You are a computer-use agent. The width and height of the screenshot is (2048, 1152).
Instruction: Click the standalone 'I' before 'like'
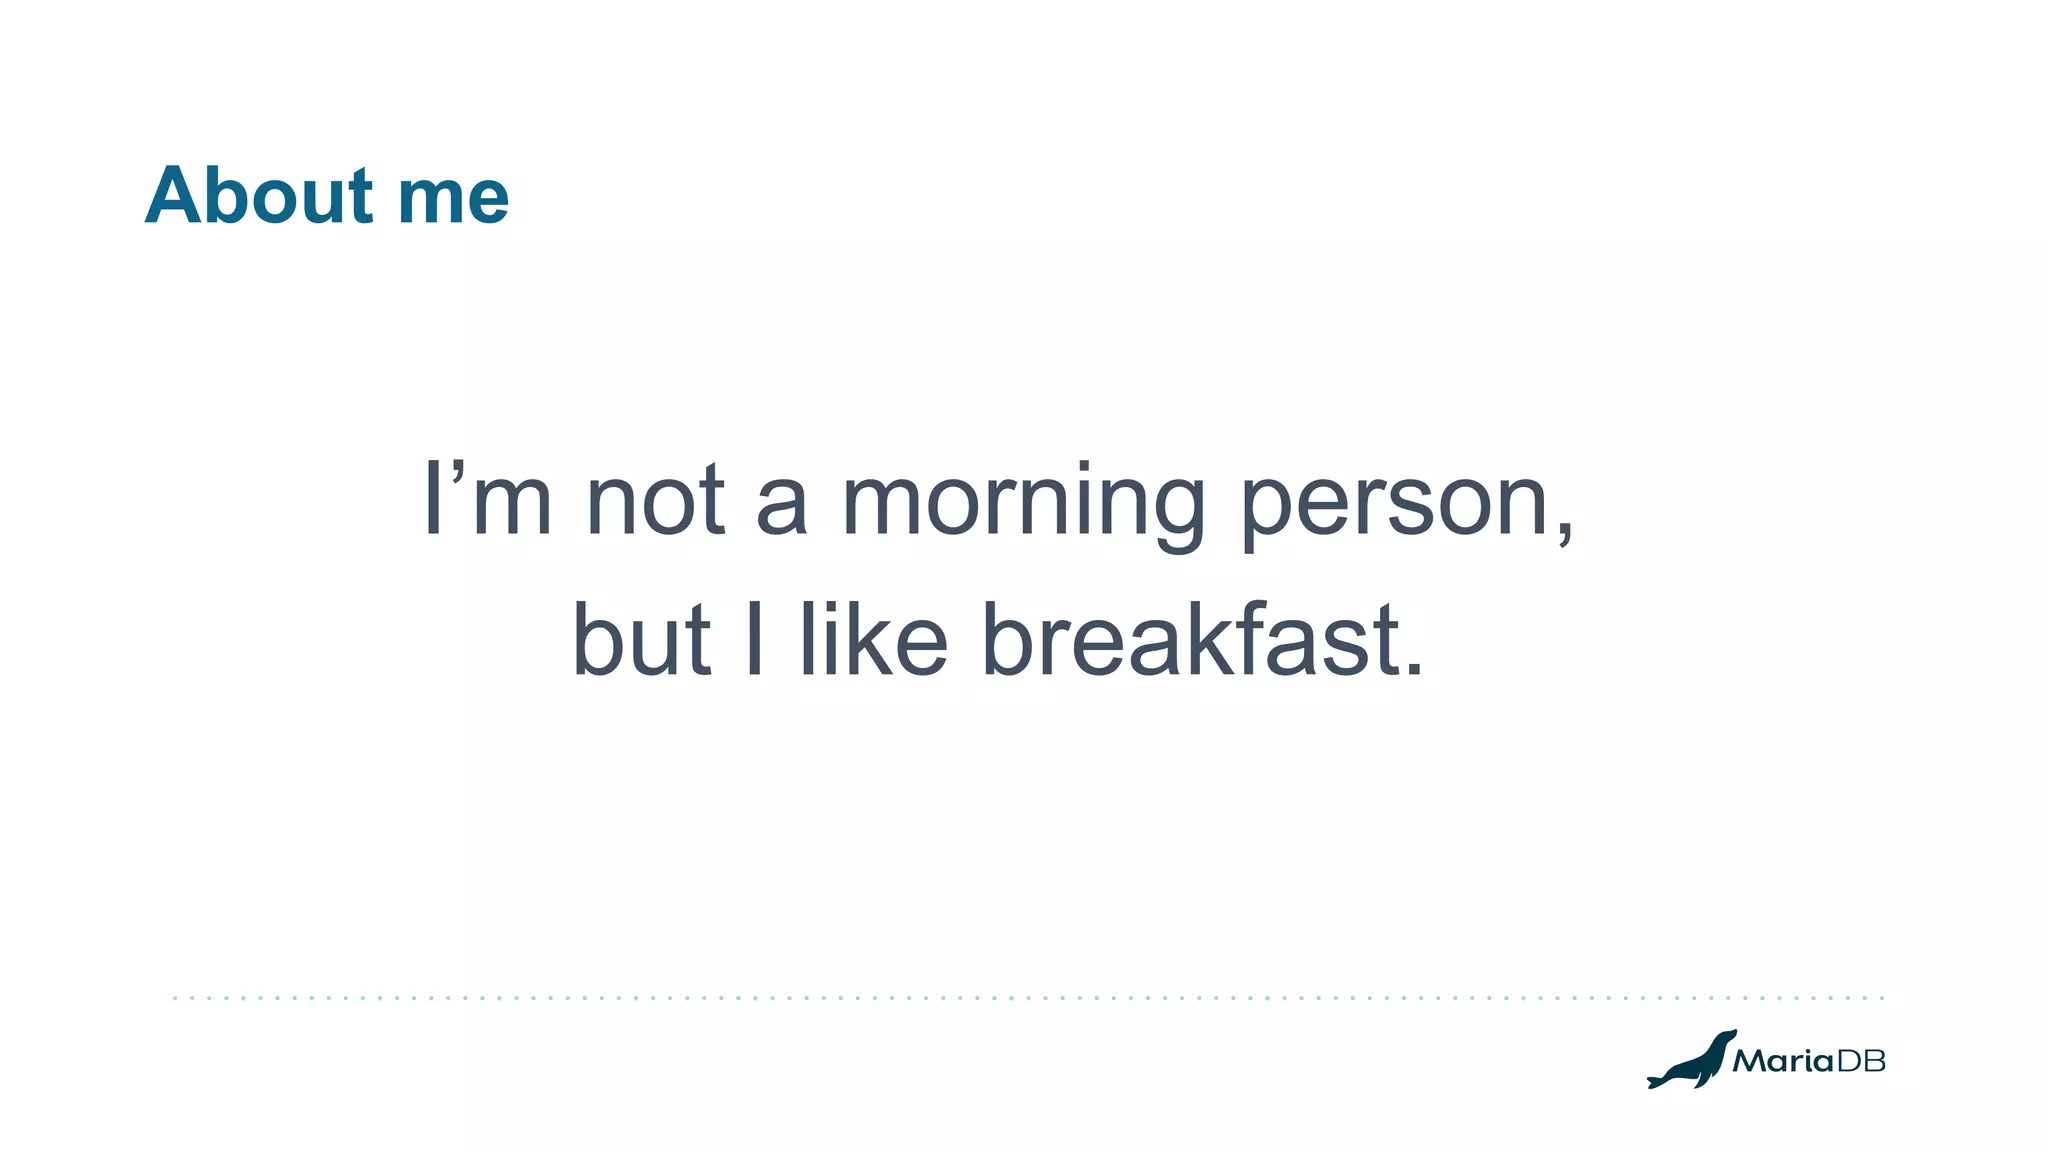tap(755, 638)
